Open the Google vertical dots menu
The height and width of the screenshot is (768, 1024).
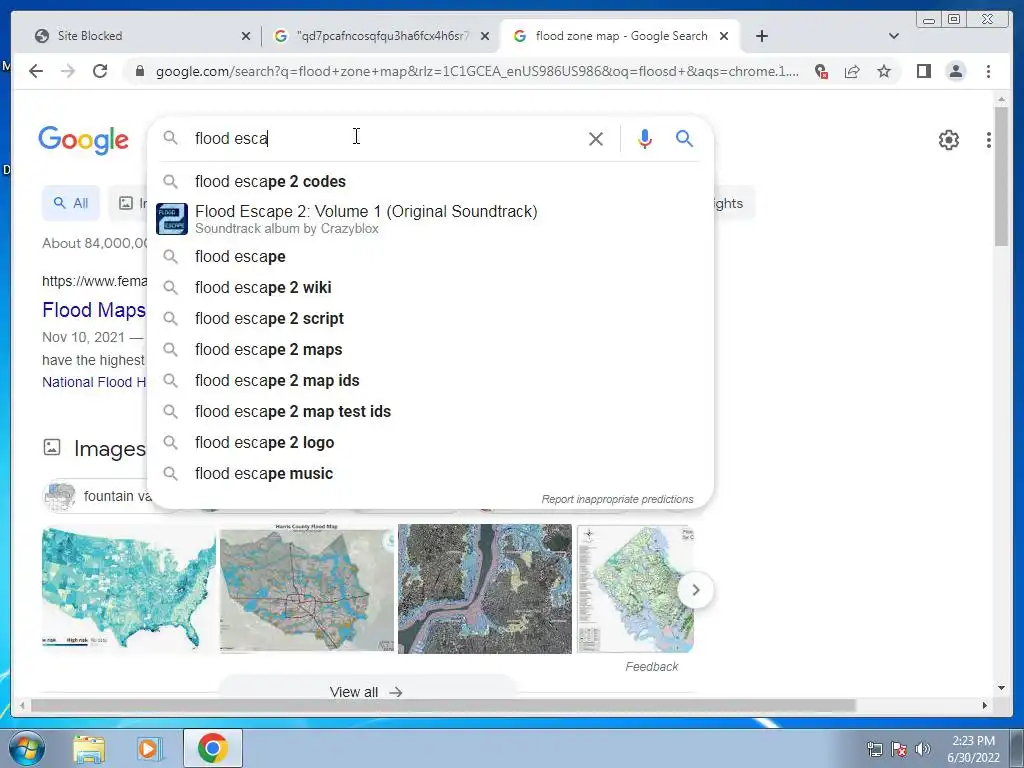point(989,140)
